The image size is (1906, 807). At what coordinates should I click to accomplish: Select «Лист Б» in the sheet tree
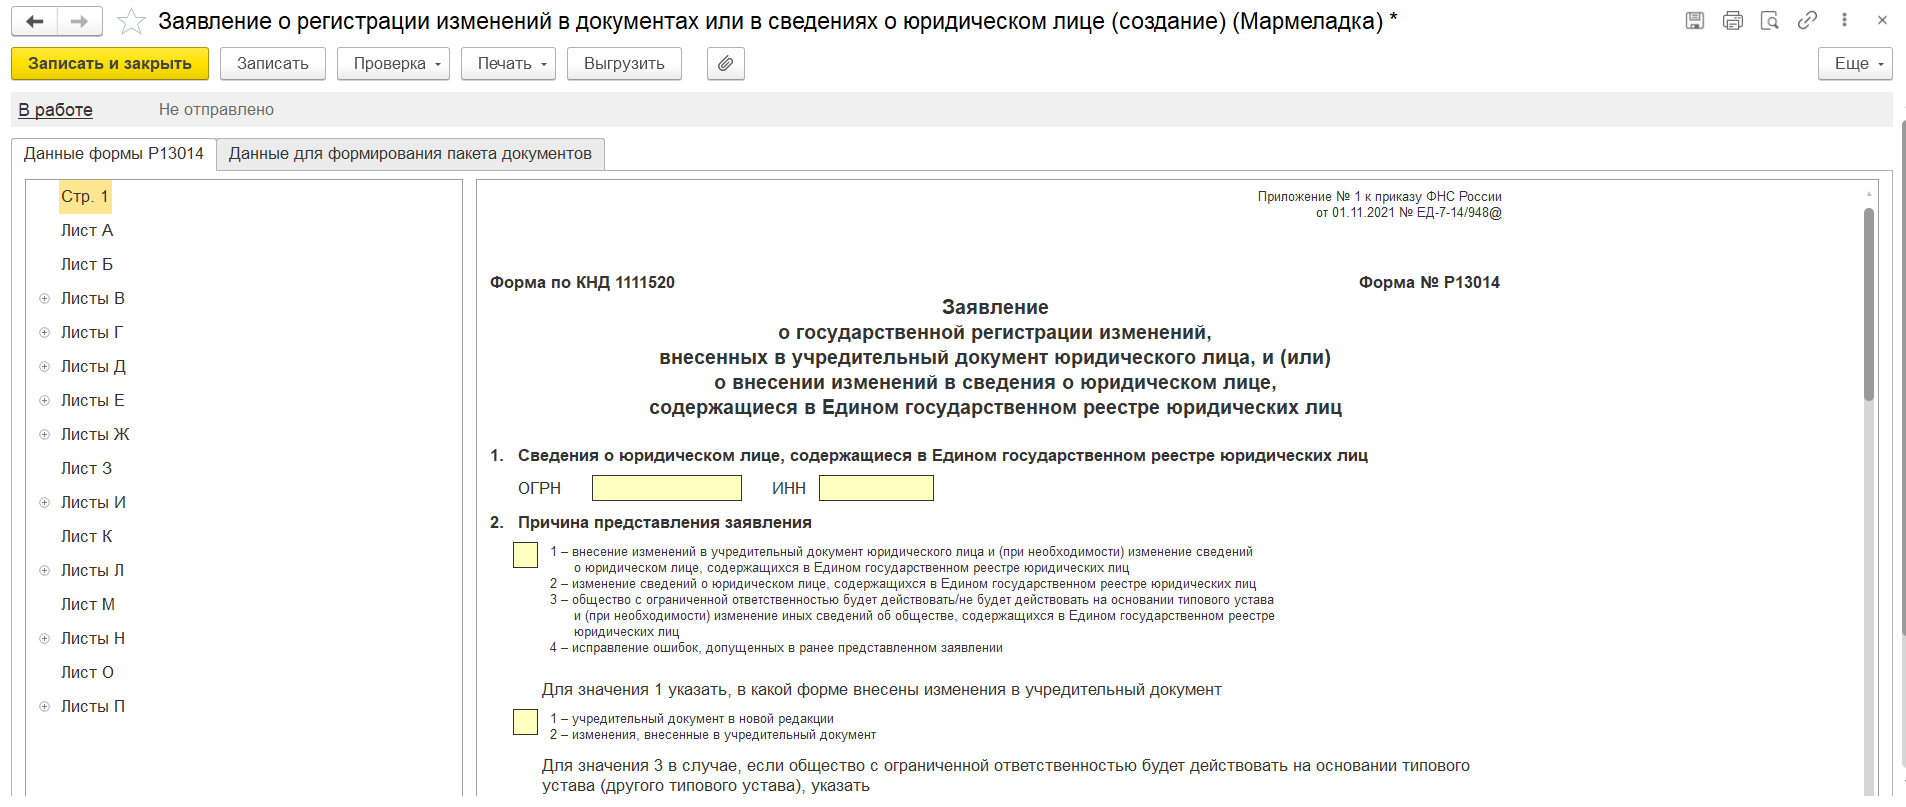pos(87,265)
